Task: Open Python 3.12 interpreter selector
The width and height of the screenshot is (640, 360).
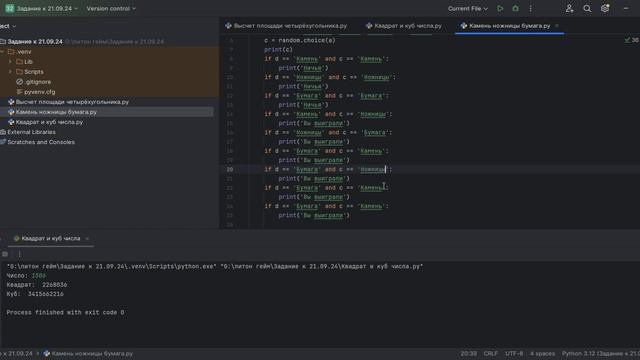Action: 601,353
